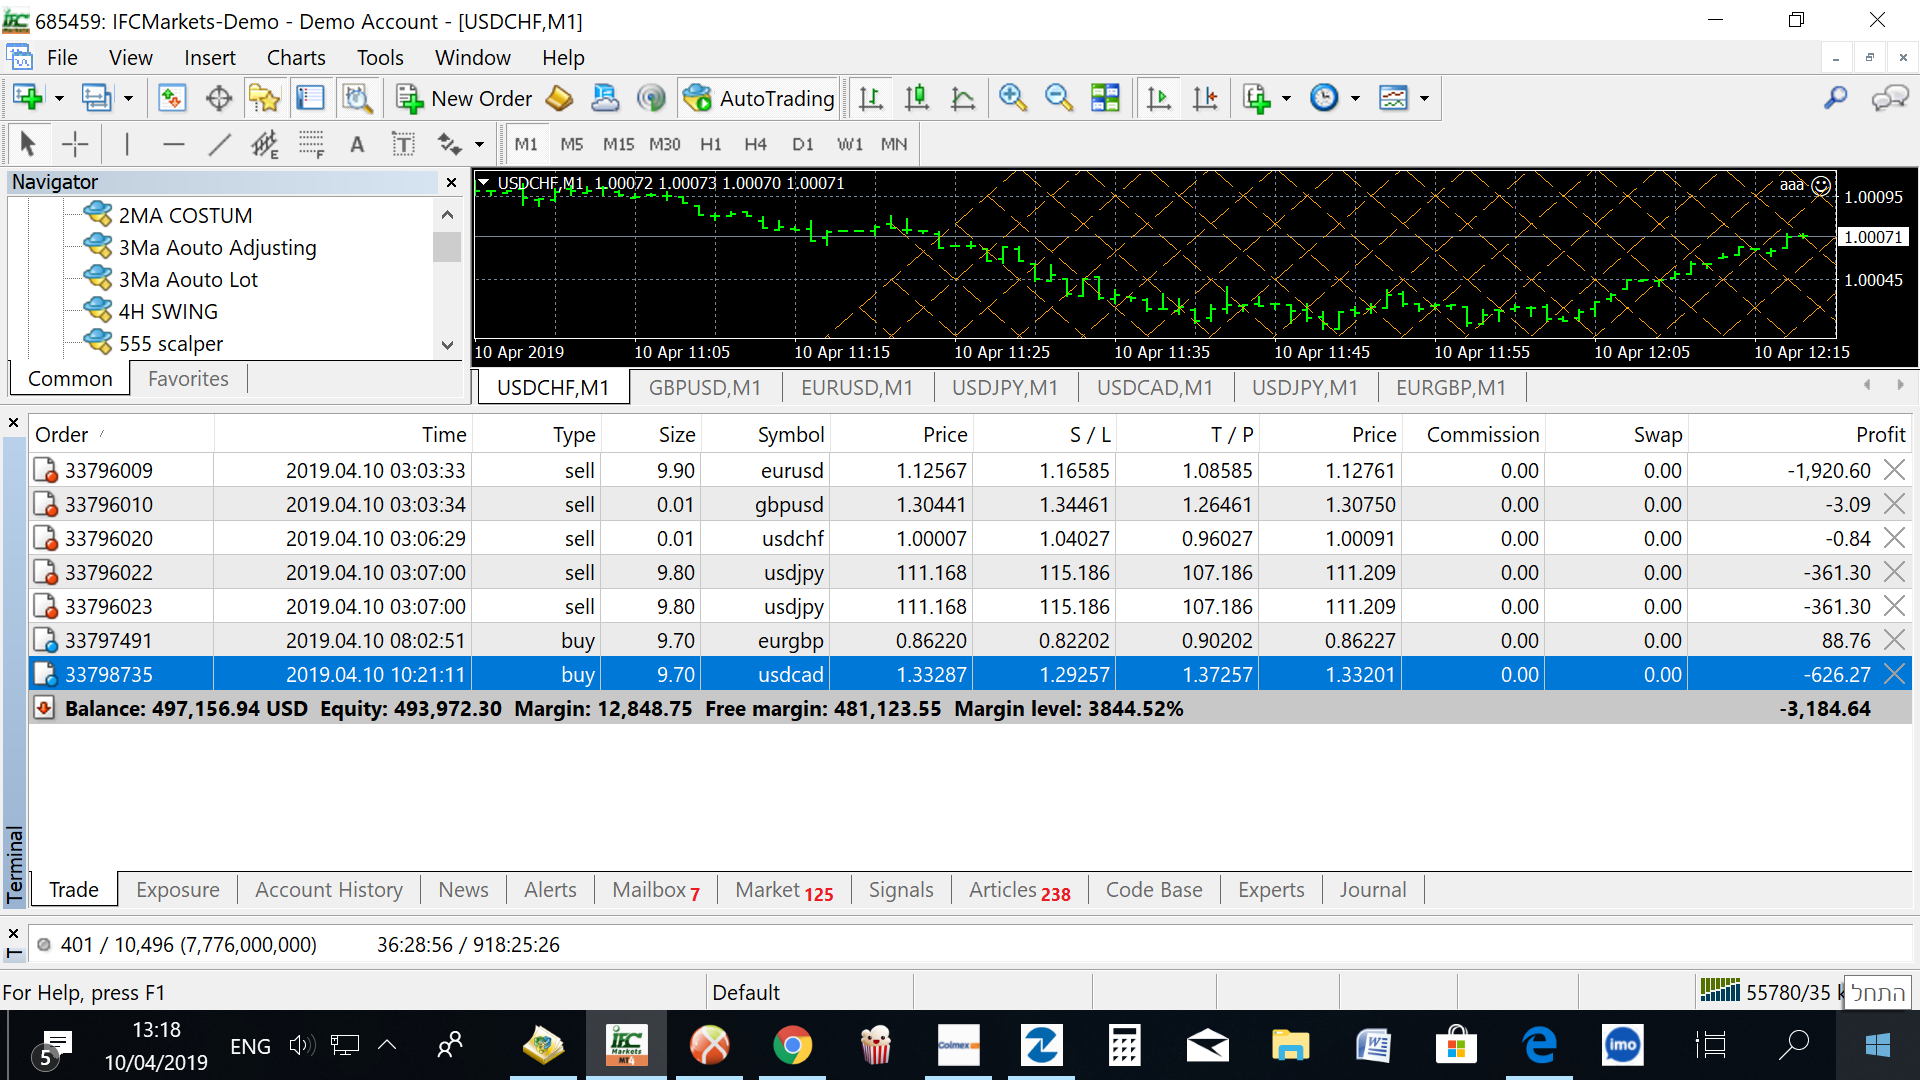Switch timeframe to H4
Viewport: 1920px width, 1080px height.
[756, 144]
